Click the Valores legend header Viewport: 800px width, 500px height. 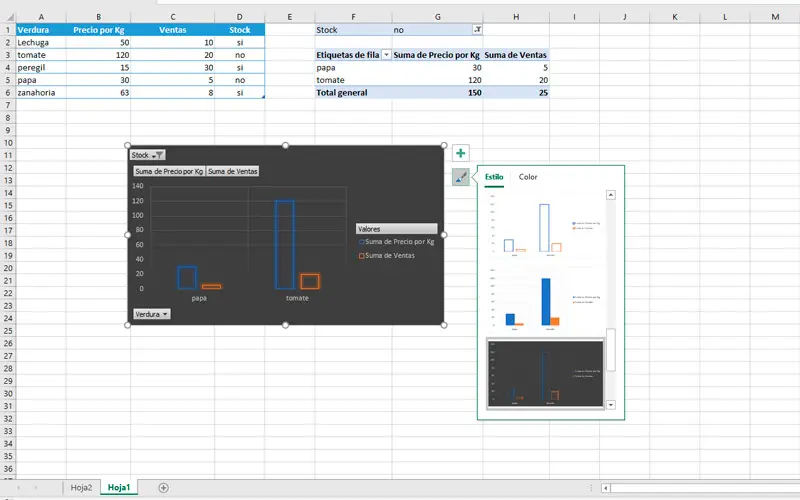(396, 229)
